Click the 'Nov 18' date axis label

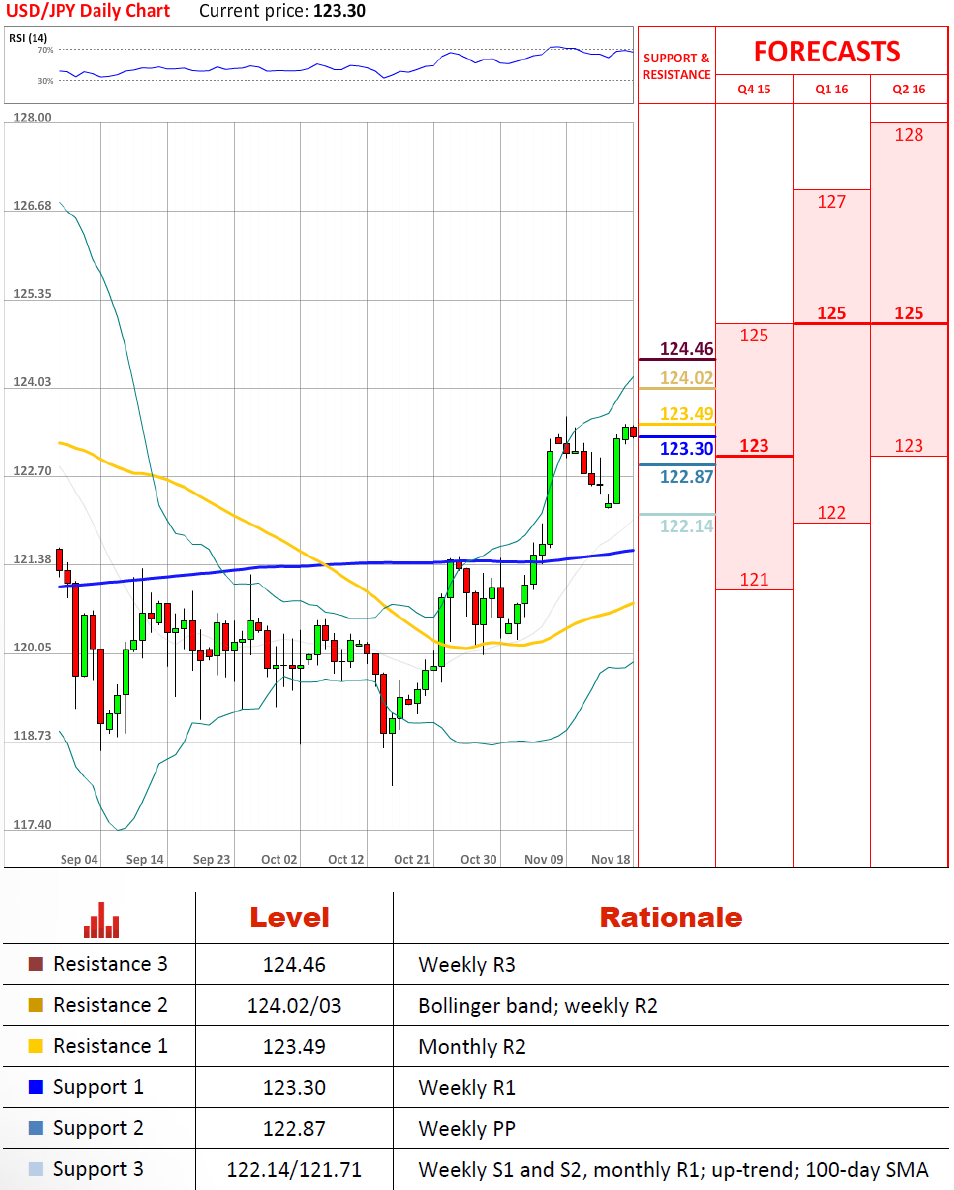[611, 859]
